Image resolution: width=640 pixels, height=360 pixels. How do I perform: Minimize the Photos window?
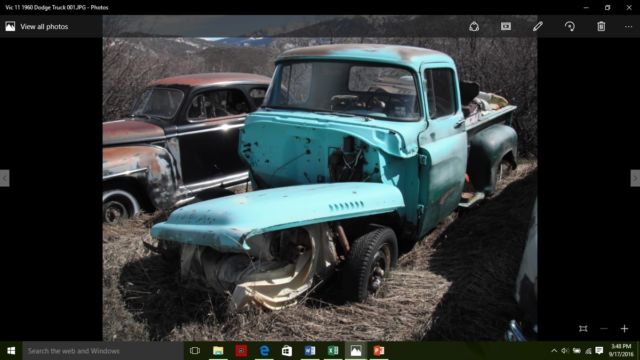(586, 7)
